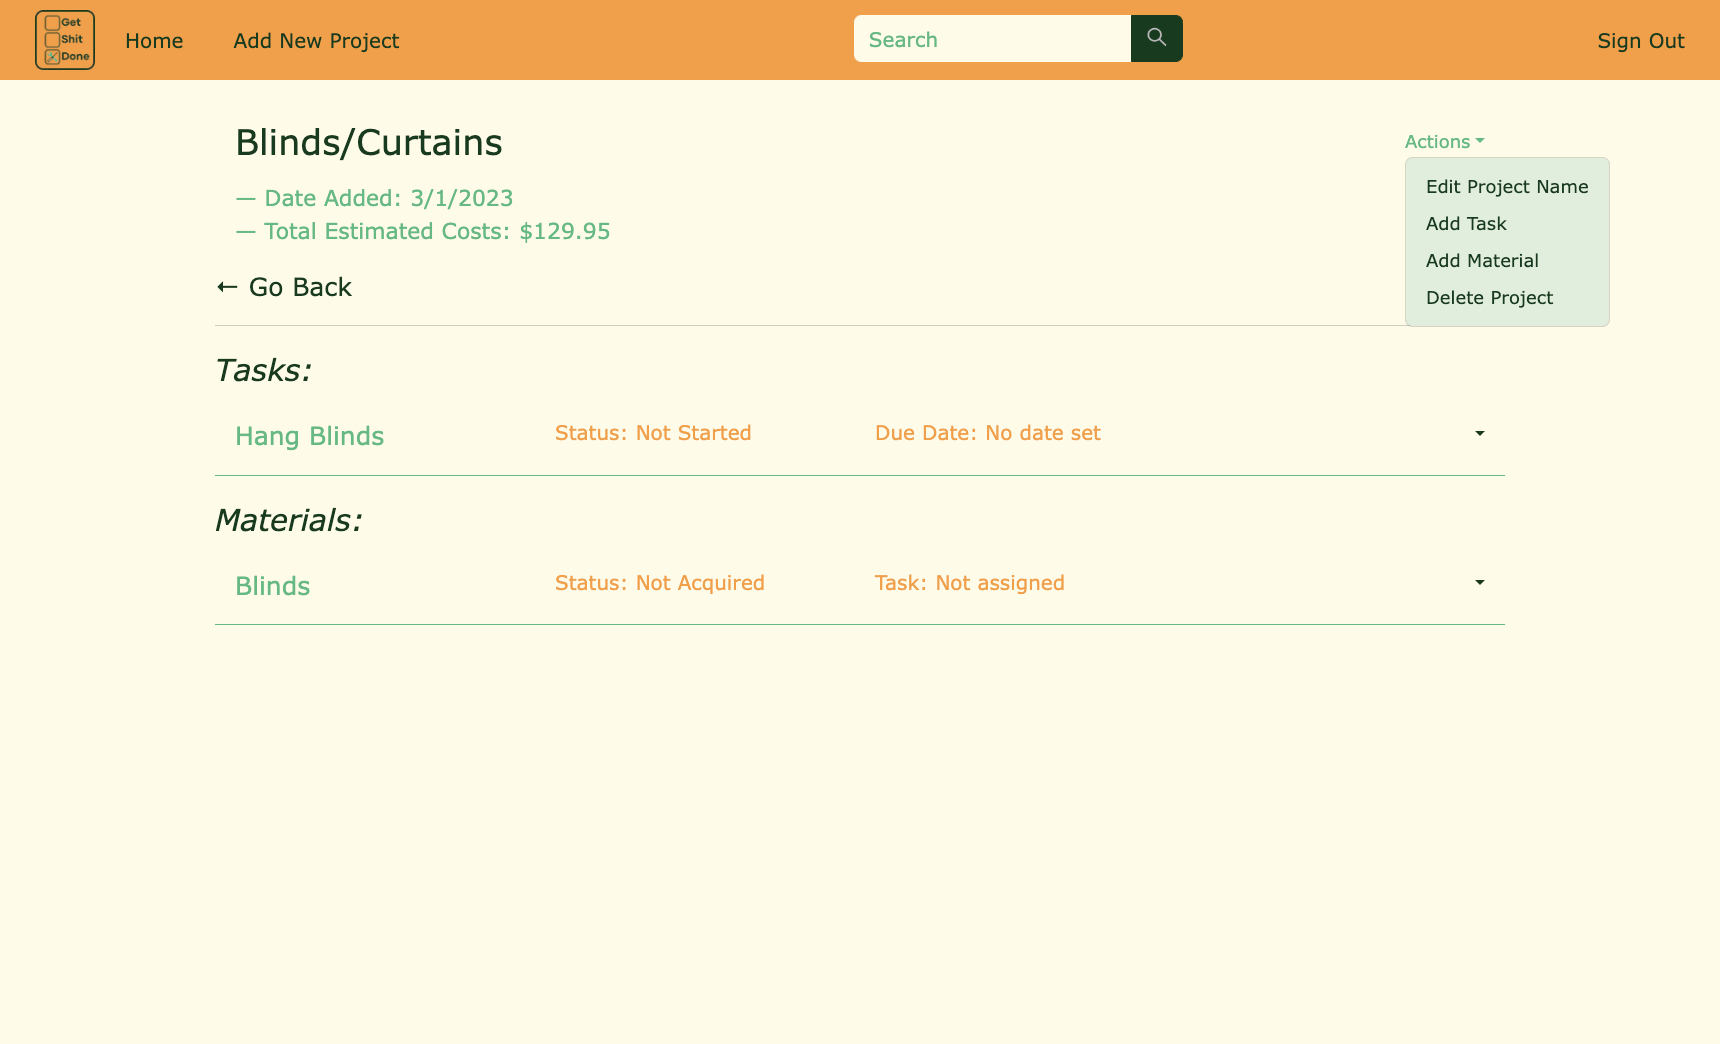Select Edit Project Name from Actions menu
Screen dimensions: 1720x1044
tap(1507, 186)
